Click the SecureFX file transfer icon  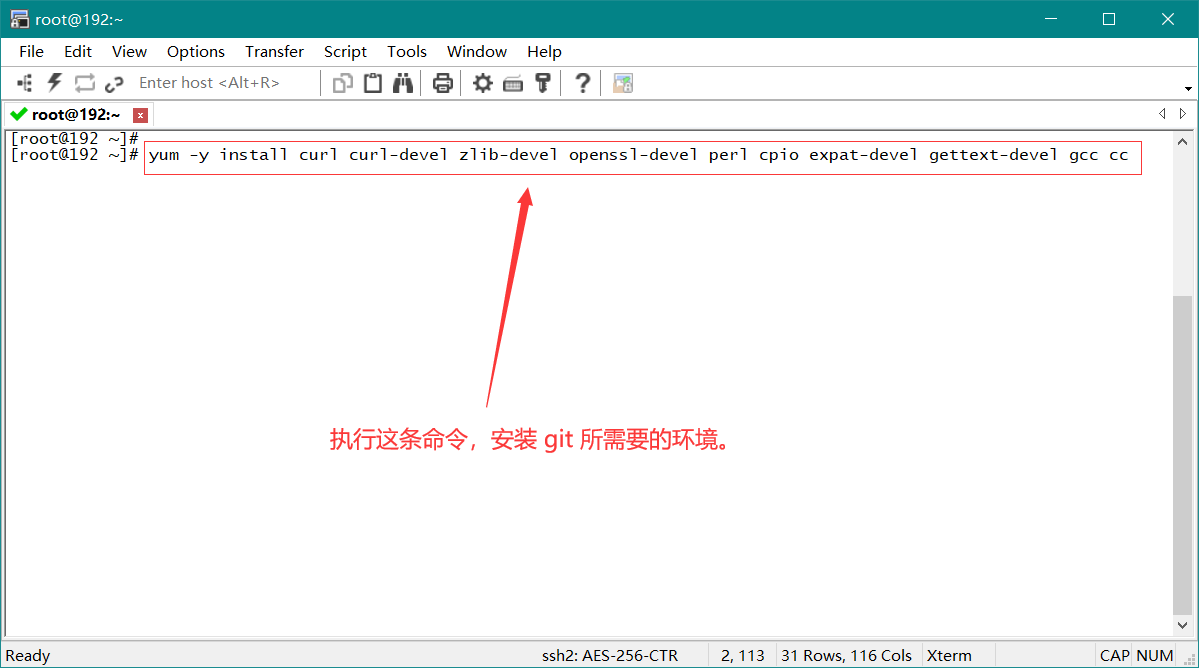[x=623, y=83]
